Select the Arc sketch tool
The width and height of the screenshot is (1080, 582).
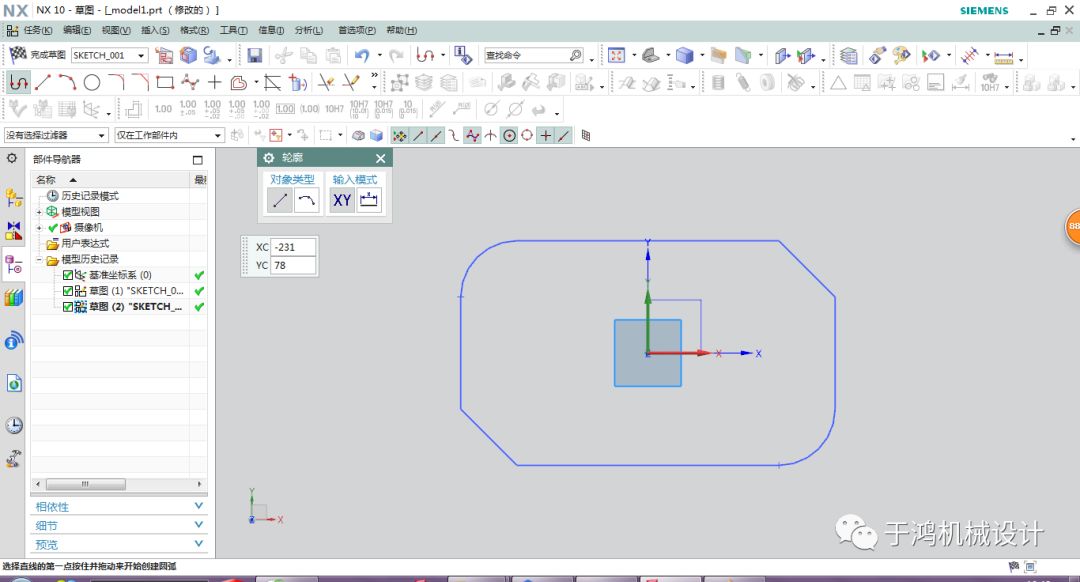tap(67, 83)
